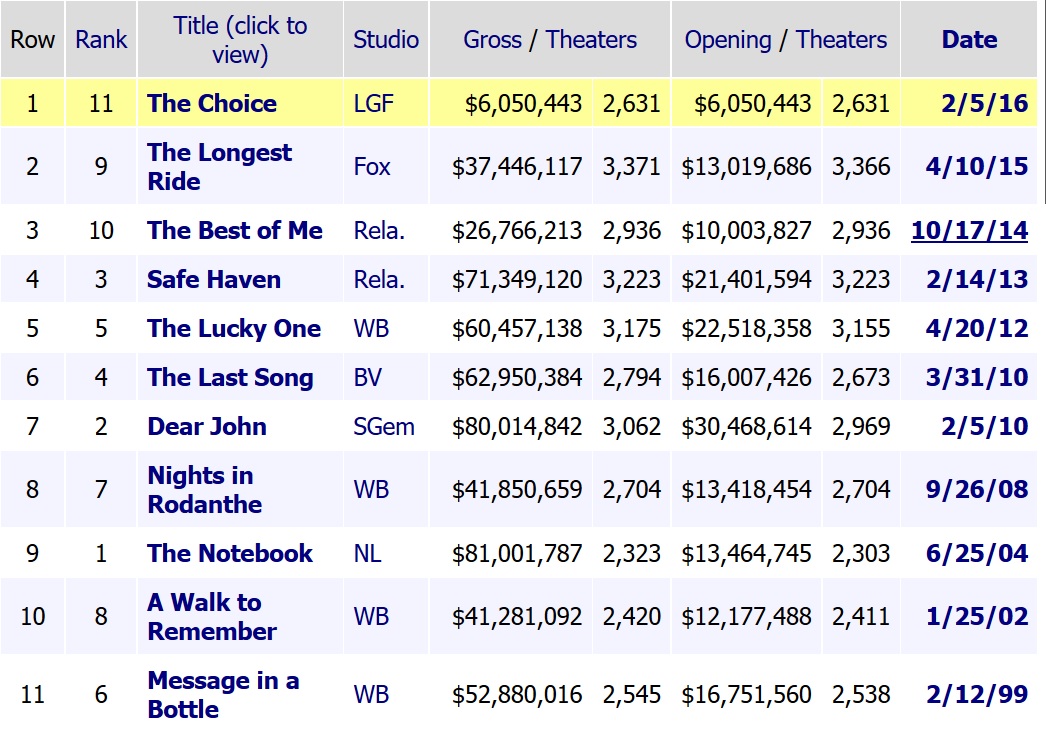The width and height of the screenshot is (1046, 734).
Task: Sort by Opening column header
Action: tap(726, 40)
